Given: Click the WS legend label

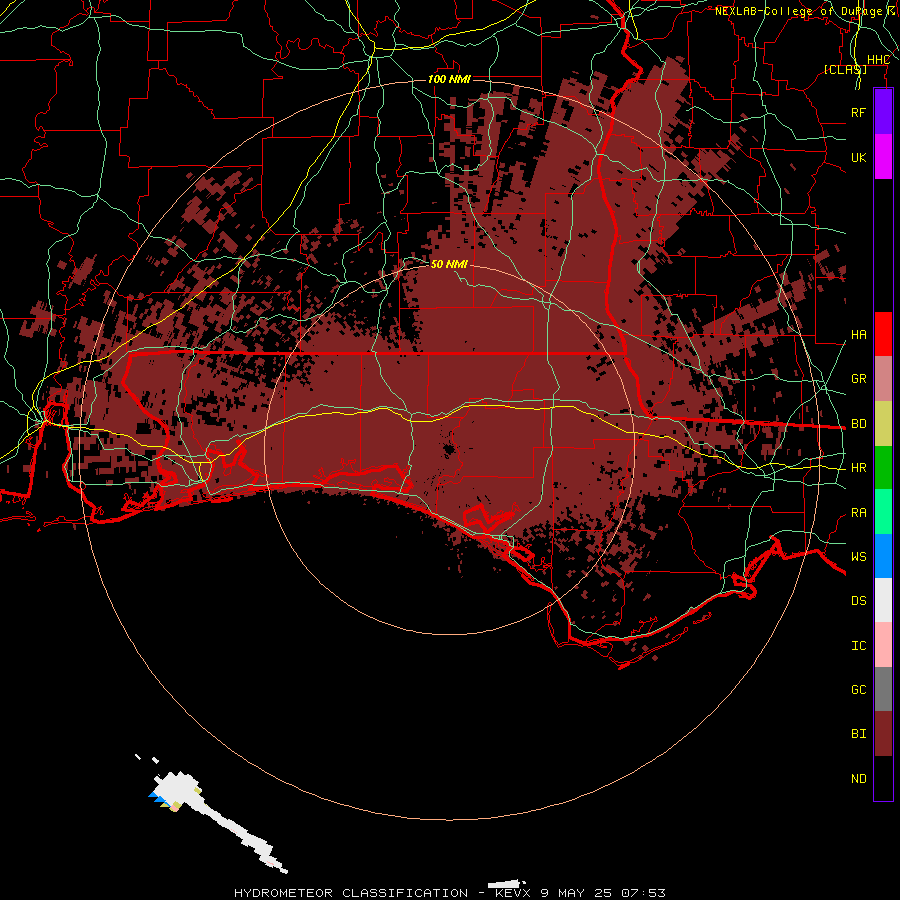Looking at the screenshot, I should coord(859,557).
